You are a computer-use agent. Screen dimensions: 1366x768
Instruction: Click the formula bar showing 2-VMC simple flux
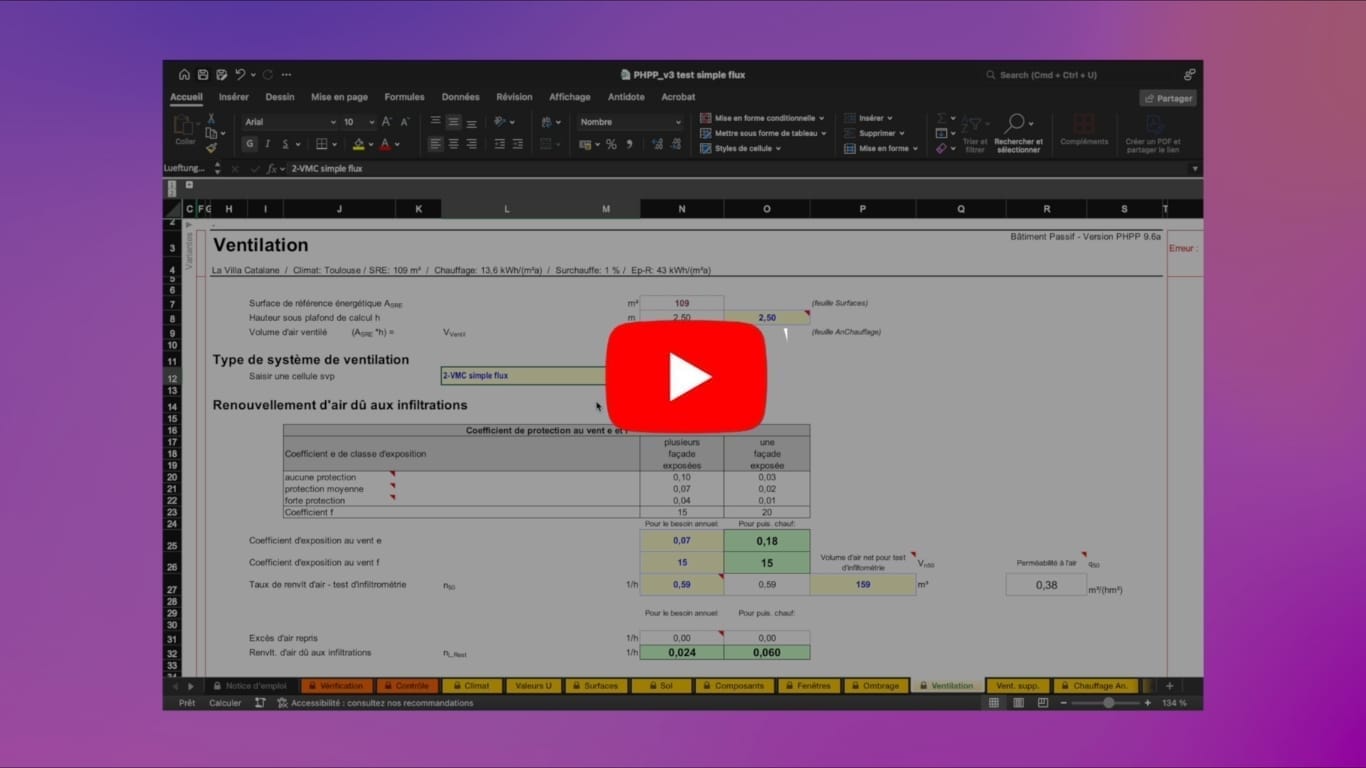tap(738, 169)
